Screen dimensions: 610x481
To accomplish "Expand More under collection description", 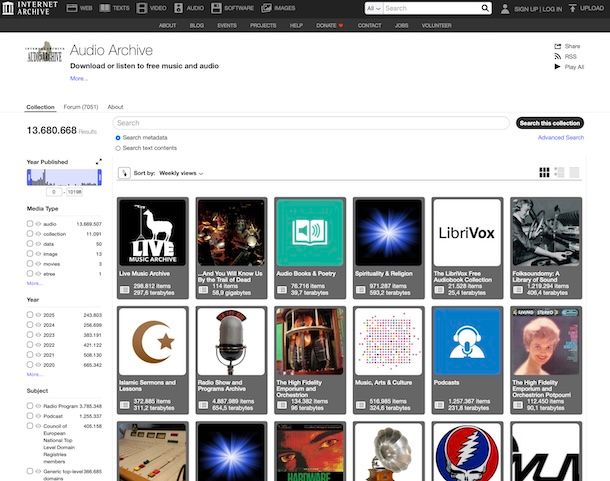I will [x=78, y=78].
